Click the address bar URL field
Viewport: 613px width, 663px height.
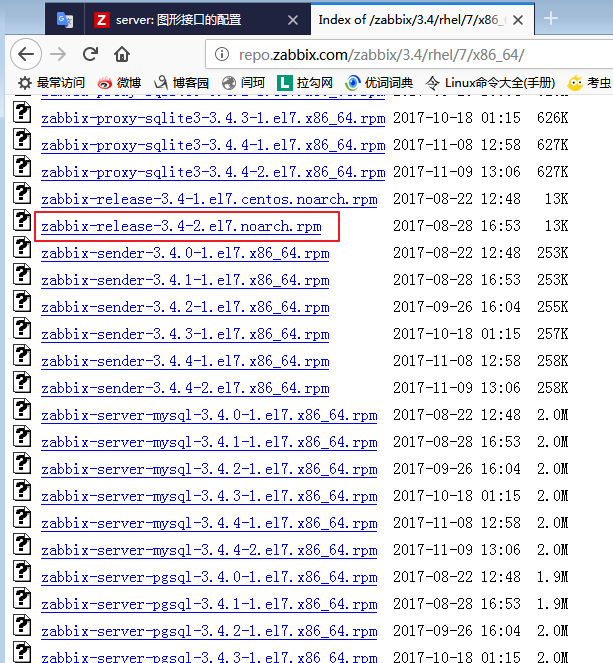(409, 54)
